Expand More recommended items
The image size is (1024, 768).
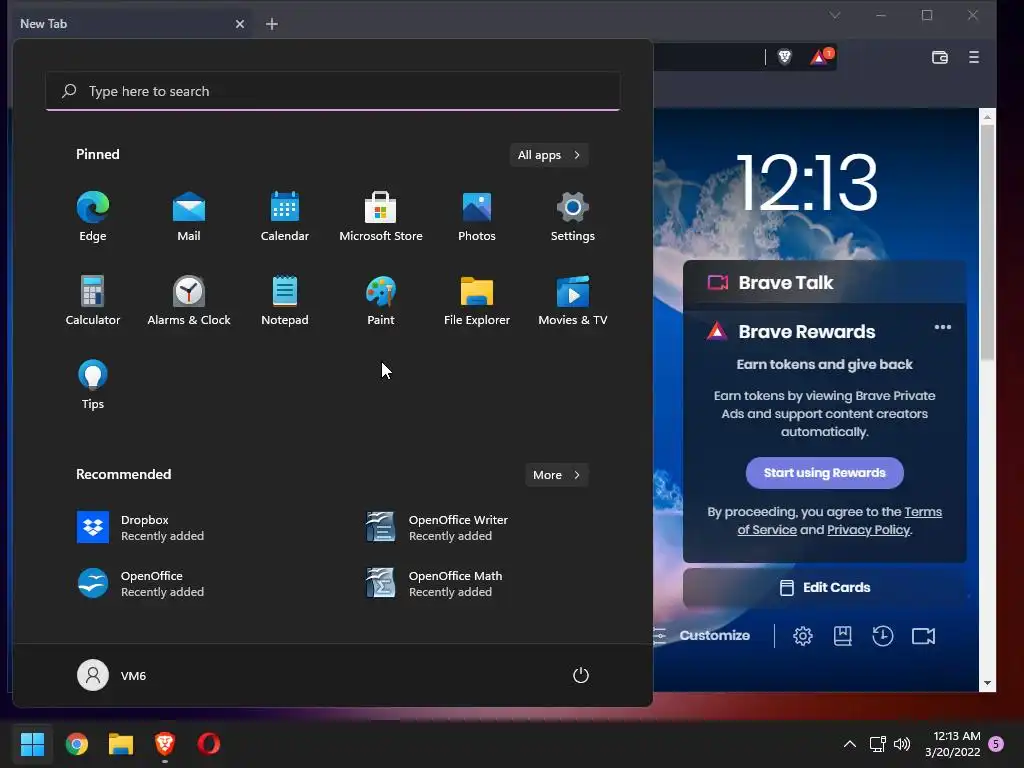[x=556, y=475]
